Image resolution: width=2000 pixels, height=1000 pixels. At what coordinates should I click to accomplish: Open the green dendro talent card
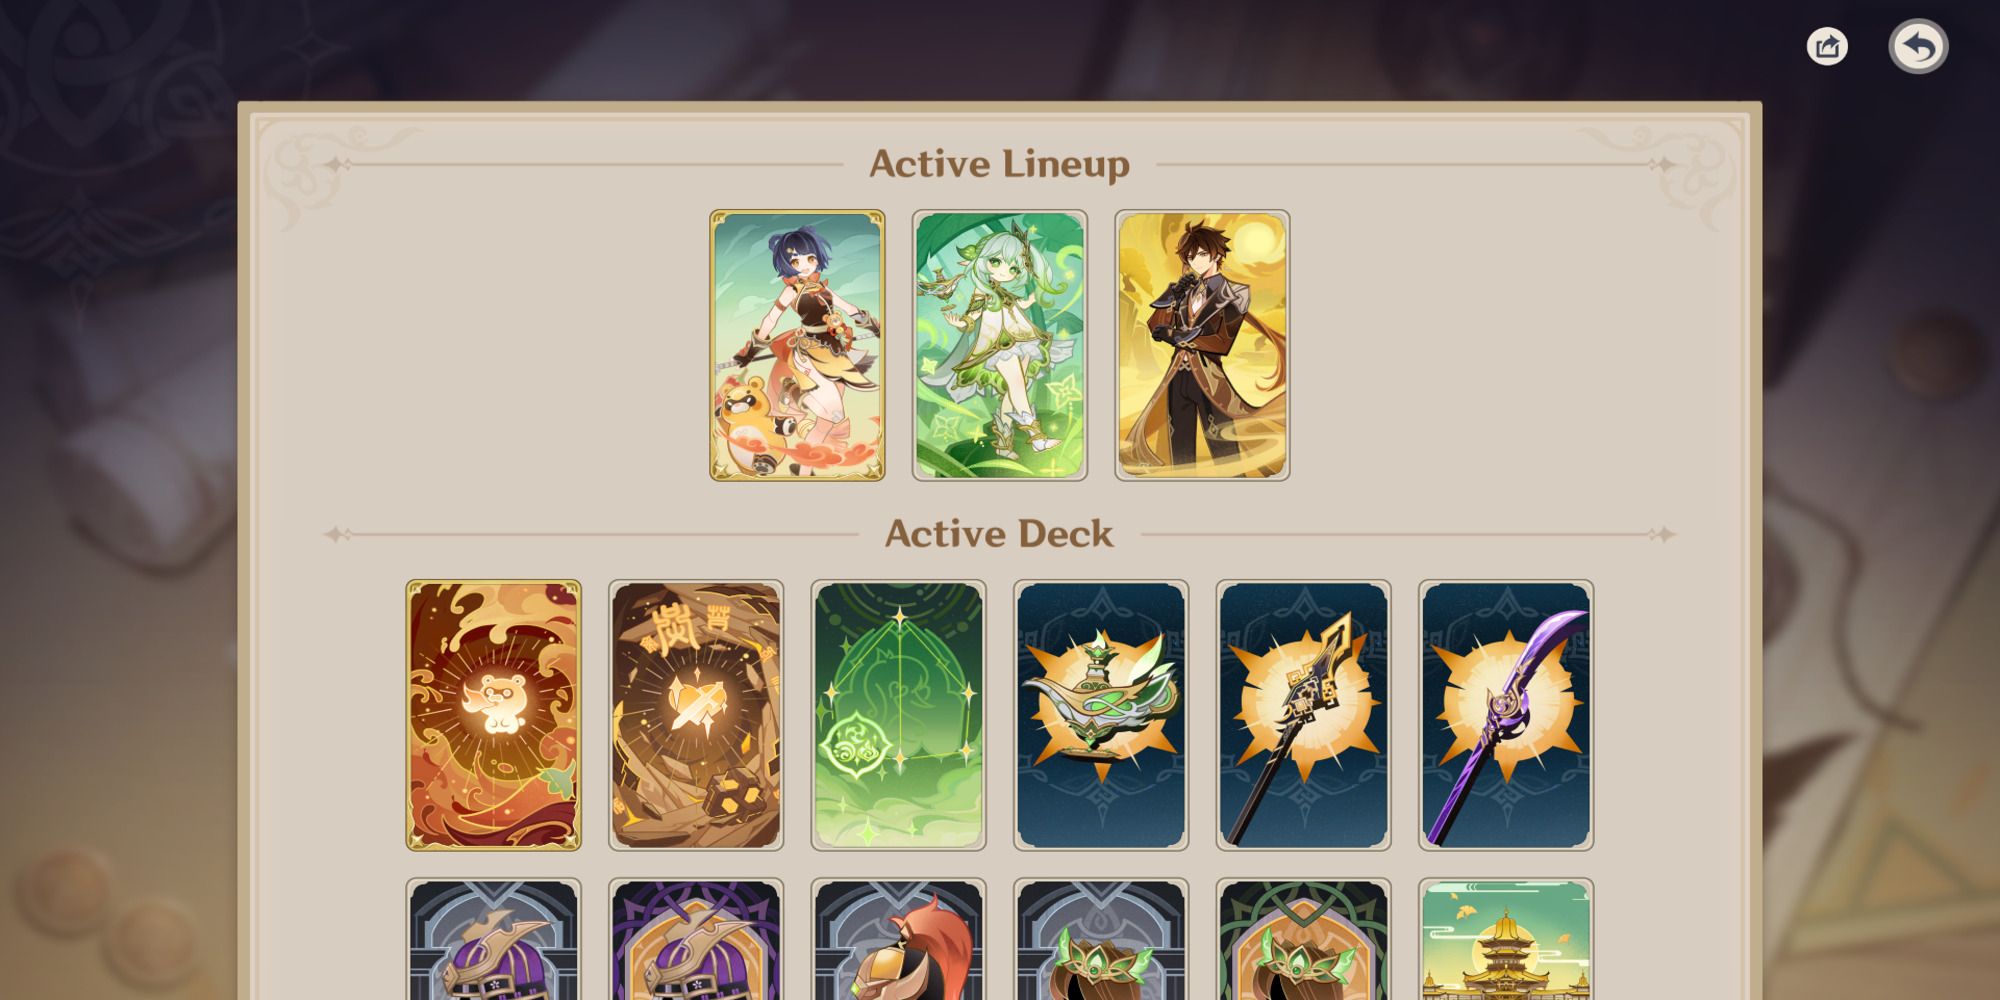[x=898, y=715]
